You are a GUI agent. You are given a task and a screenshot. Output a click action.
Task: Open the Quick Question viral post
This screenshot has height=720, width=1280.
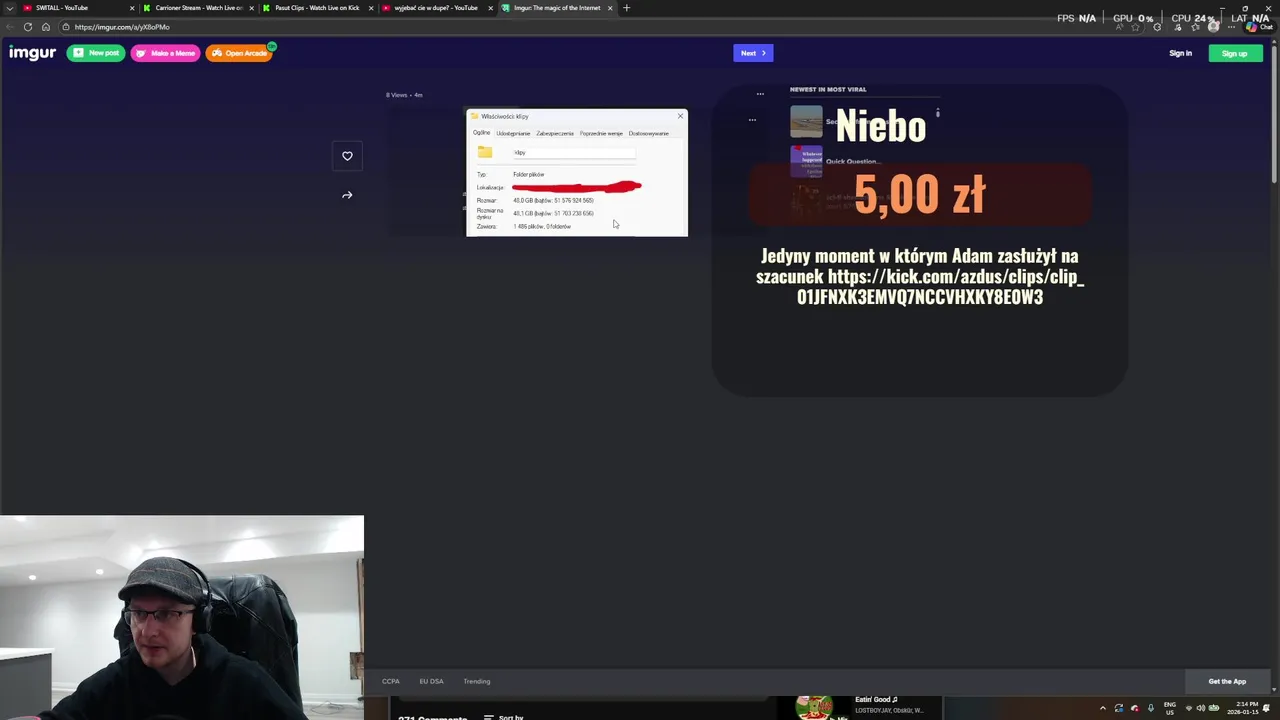coord(852,161)
